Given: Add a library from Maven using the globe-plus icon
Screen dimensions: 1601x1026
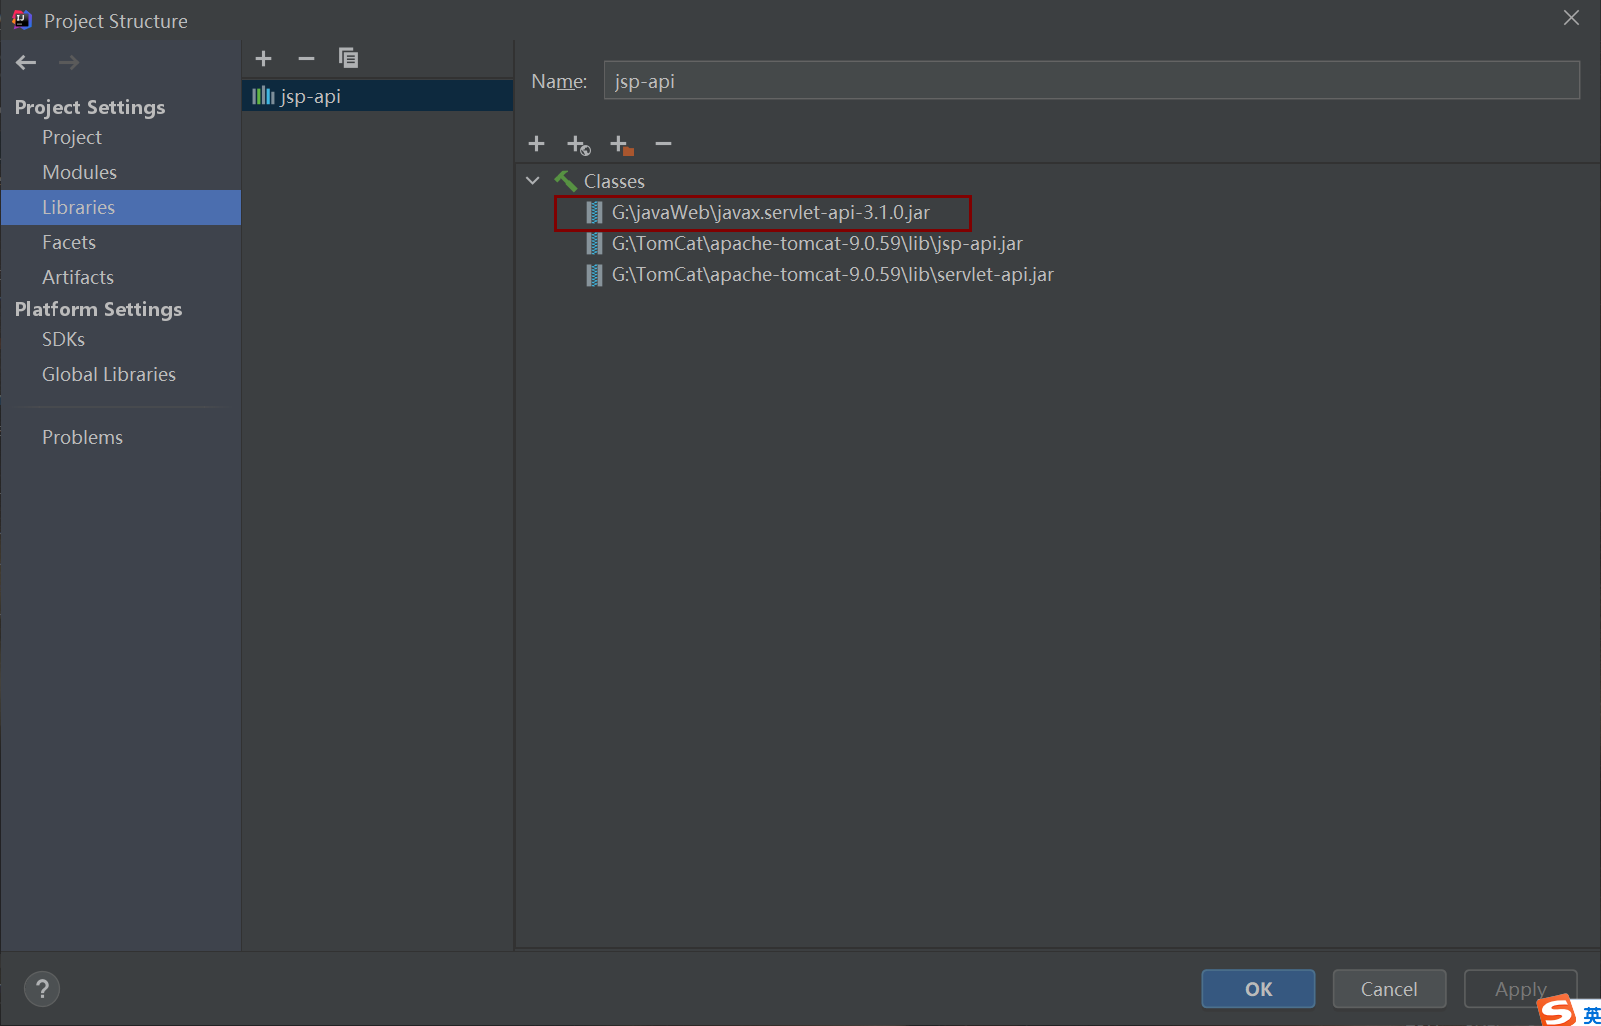Looking at the screenshot, I should pyautogui.click(x=579, y=144).
